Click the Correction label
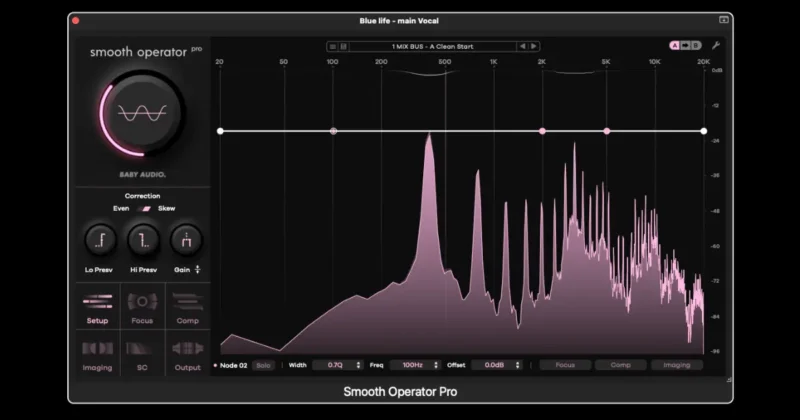800x420 pixels. point(142,196)
